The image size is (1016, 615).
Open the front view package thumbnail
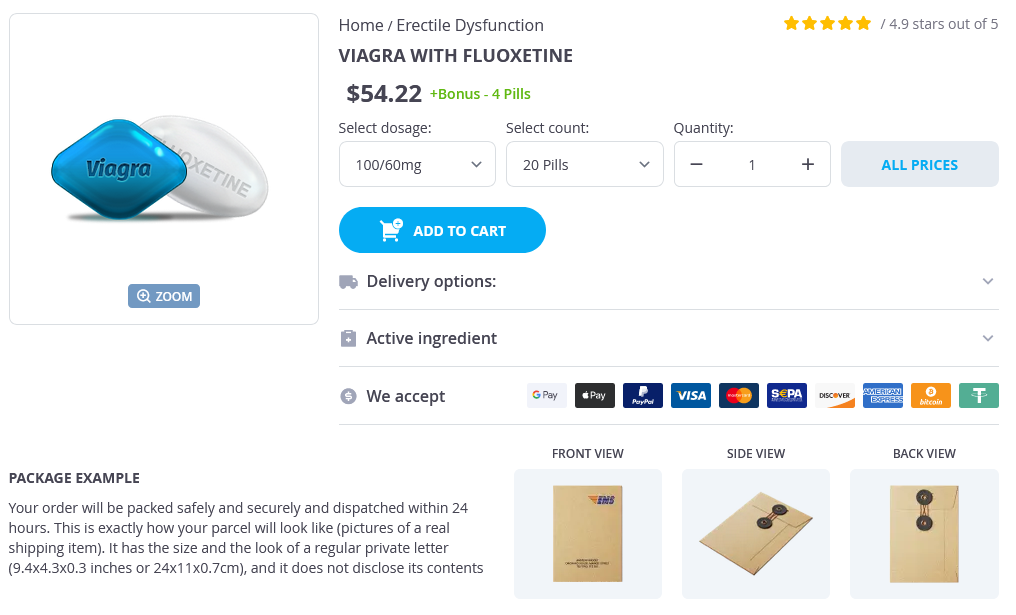[x=588, y=534]
